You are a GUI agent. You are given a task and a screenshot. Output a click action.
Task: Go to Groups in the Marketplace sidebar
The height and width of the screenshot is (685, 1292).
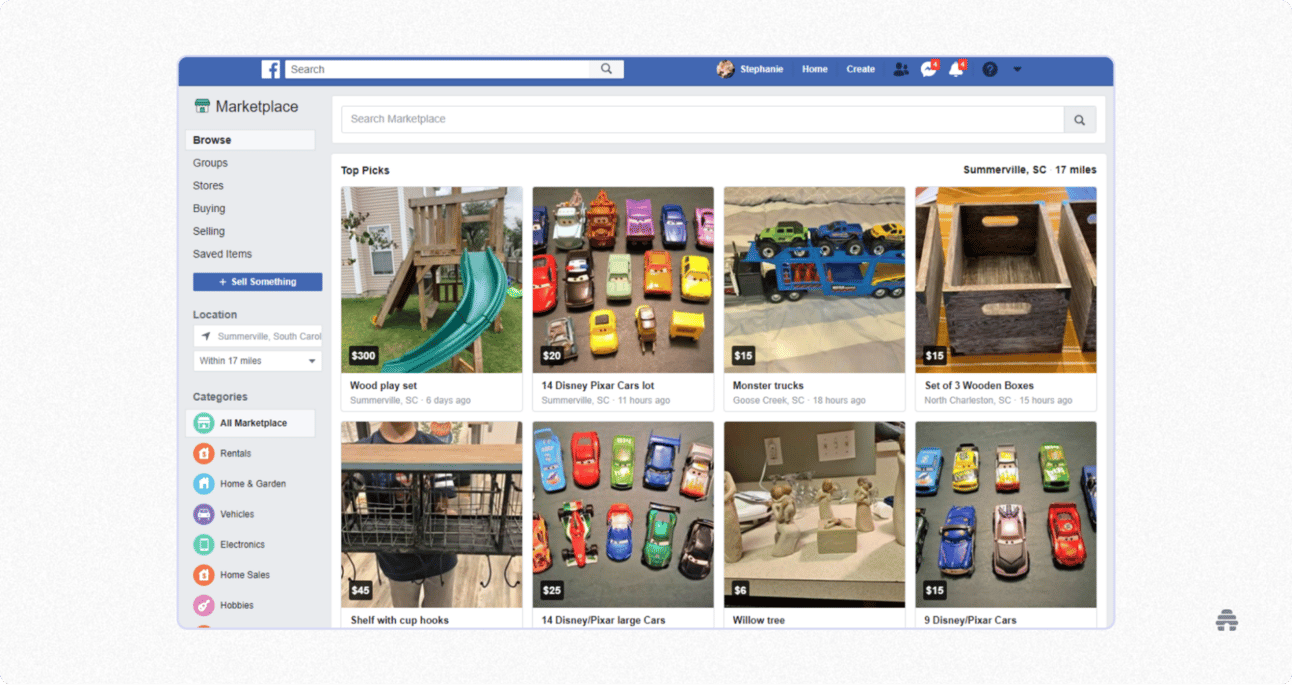click(210, 163)
